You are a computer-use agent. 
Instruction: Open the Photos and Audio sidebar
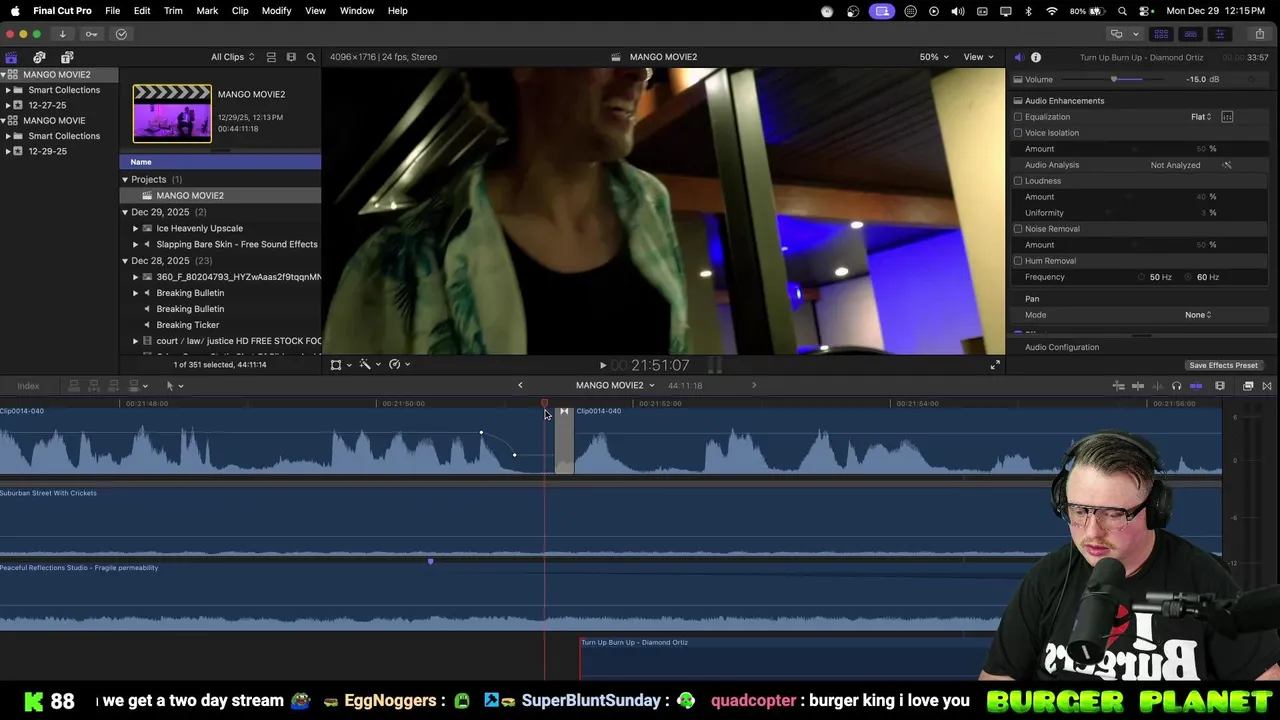(x=39, y=57)
